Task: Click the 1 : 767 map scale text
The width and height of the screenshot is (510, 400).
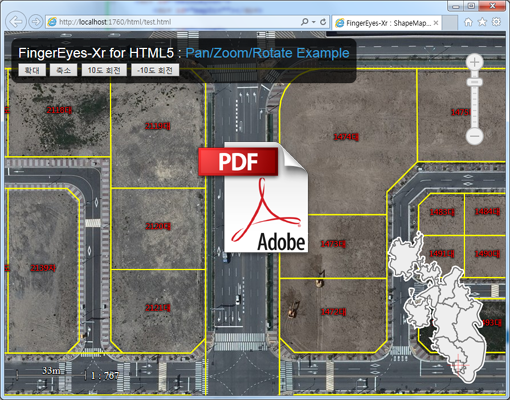Action: pyautogui.click(x=105, y=376)
